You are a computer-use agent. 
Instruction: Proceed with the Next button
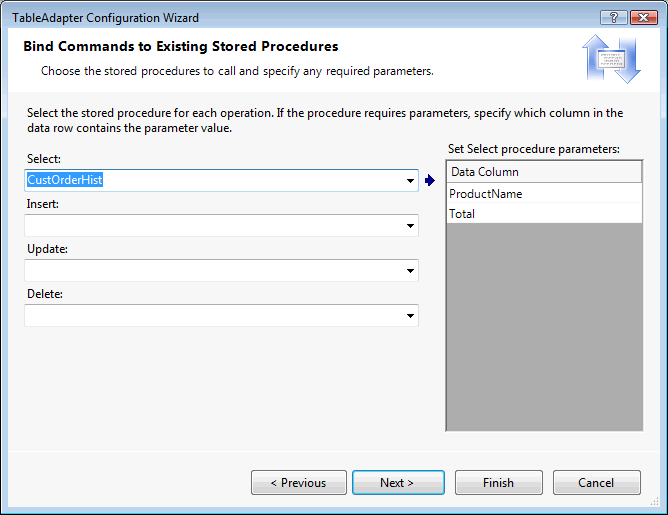[397, 483]
